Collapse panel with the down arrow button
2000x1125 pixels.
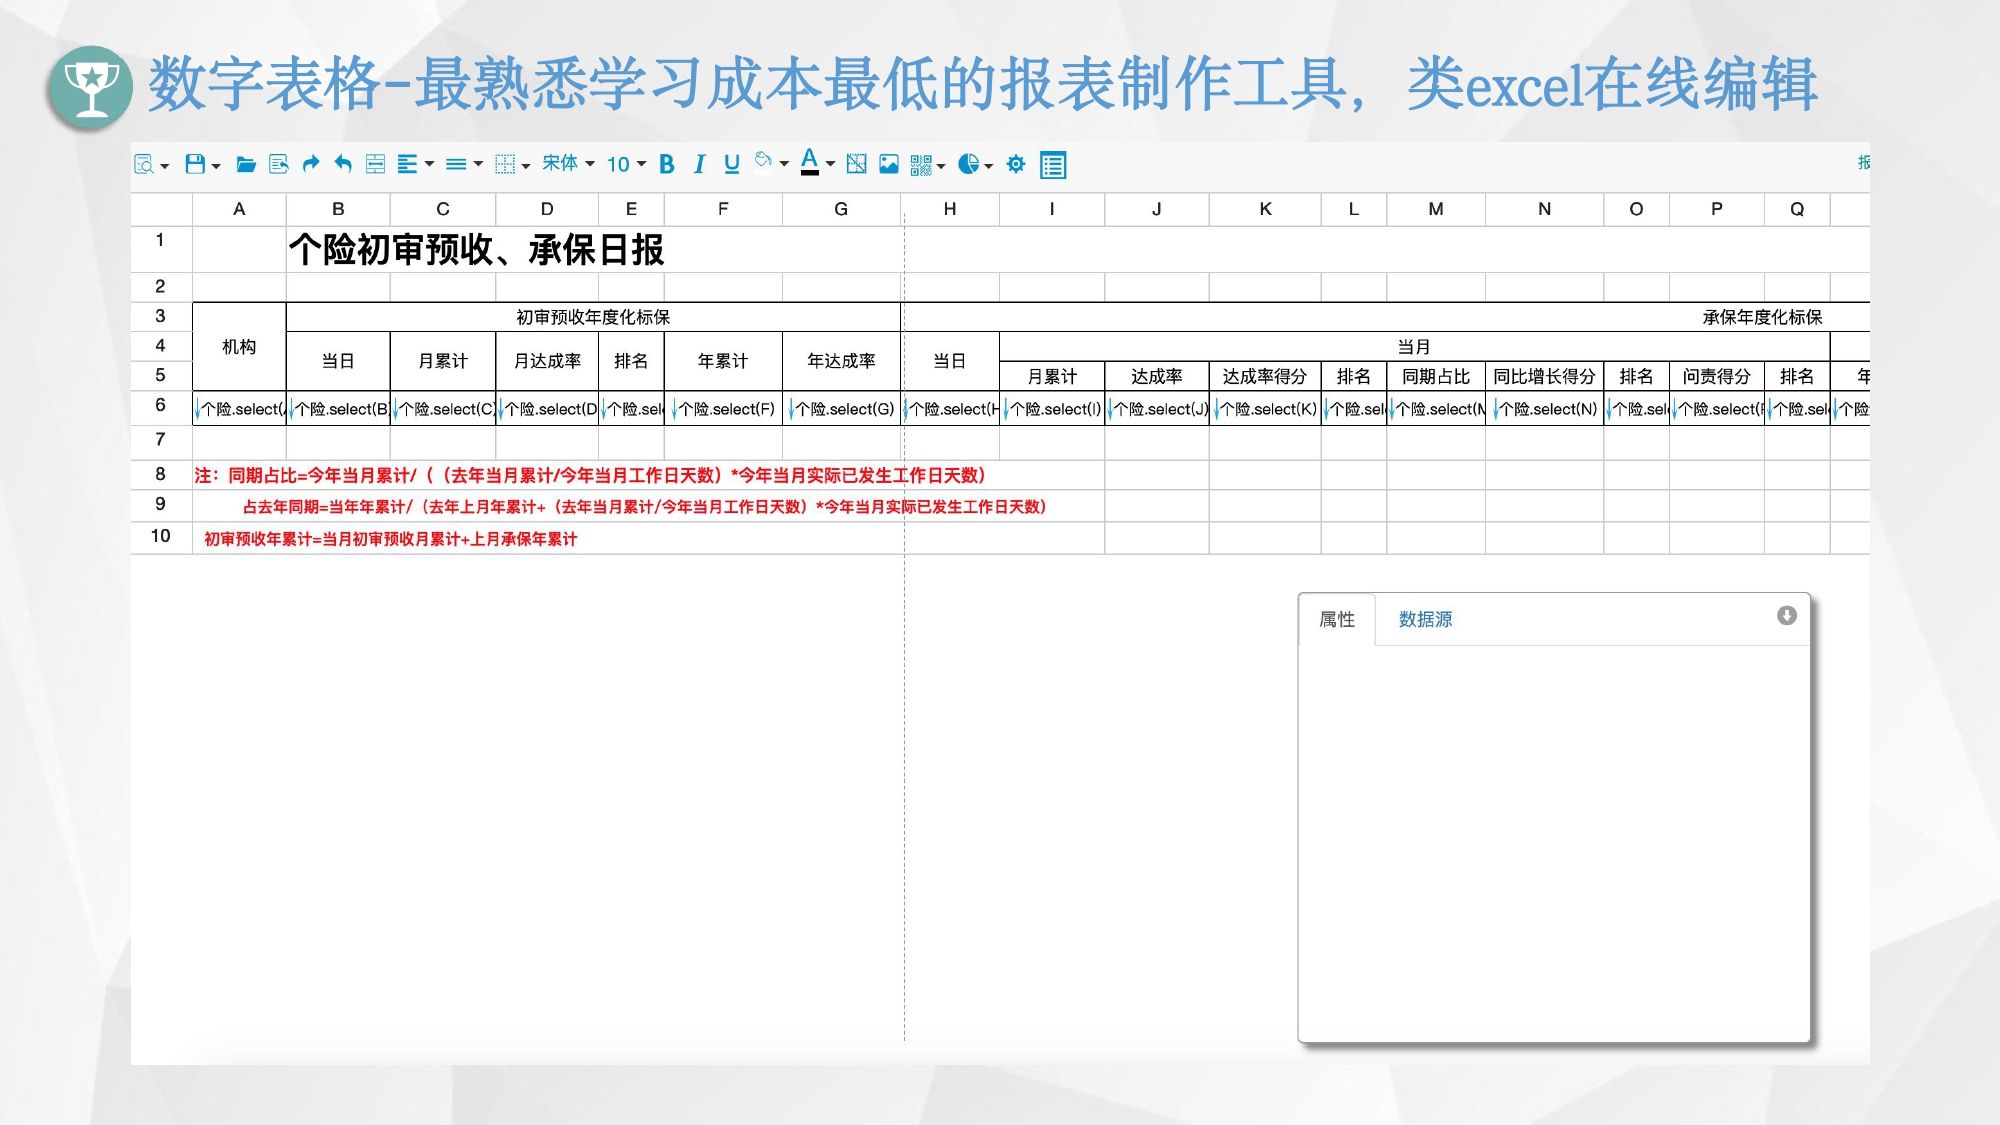[1786, 616]
